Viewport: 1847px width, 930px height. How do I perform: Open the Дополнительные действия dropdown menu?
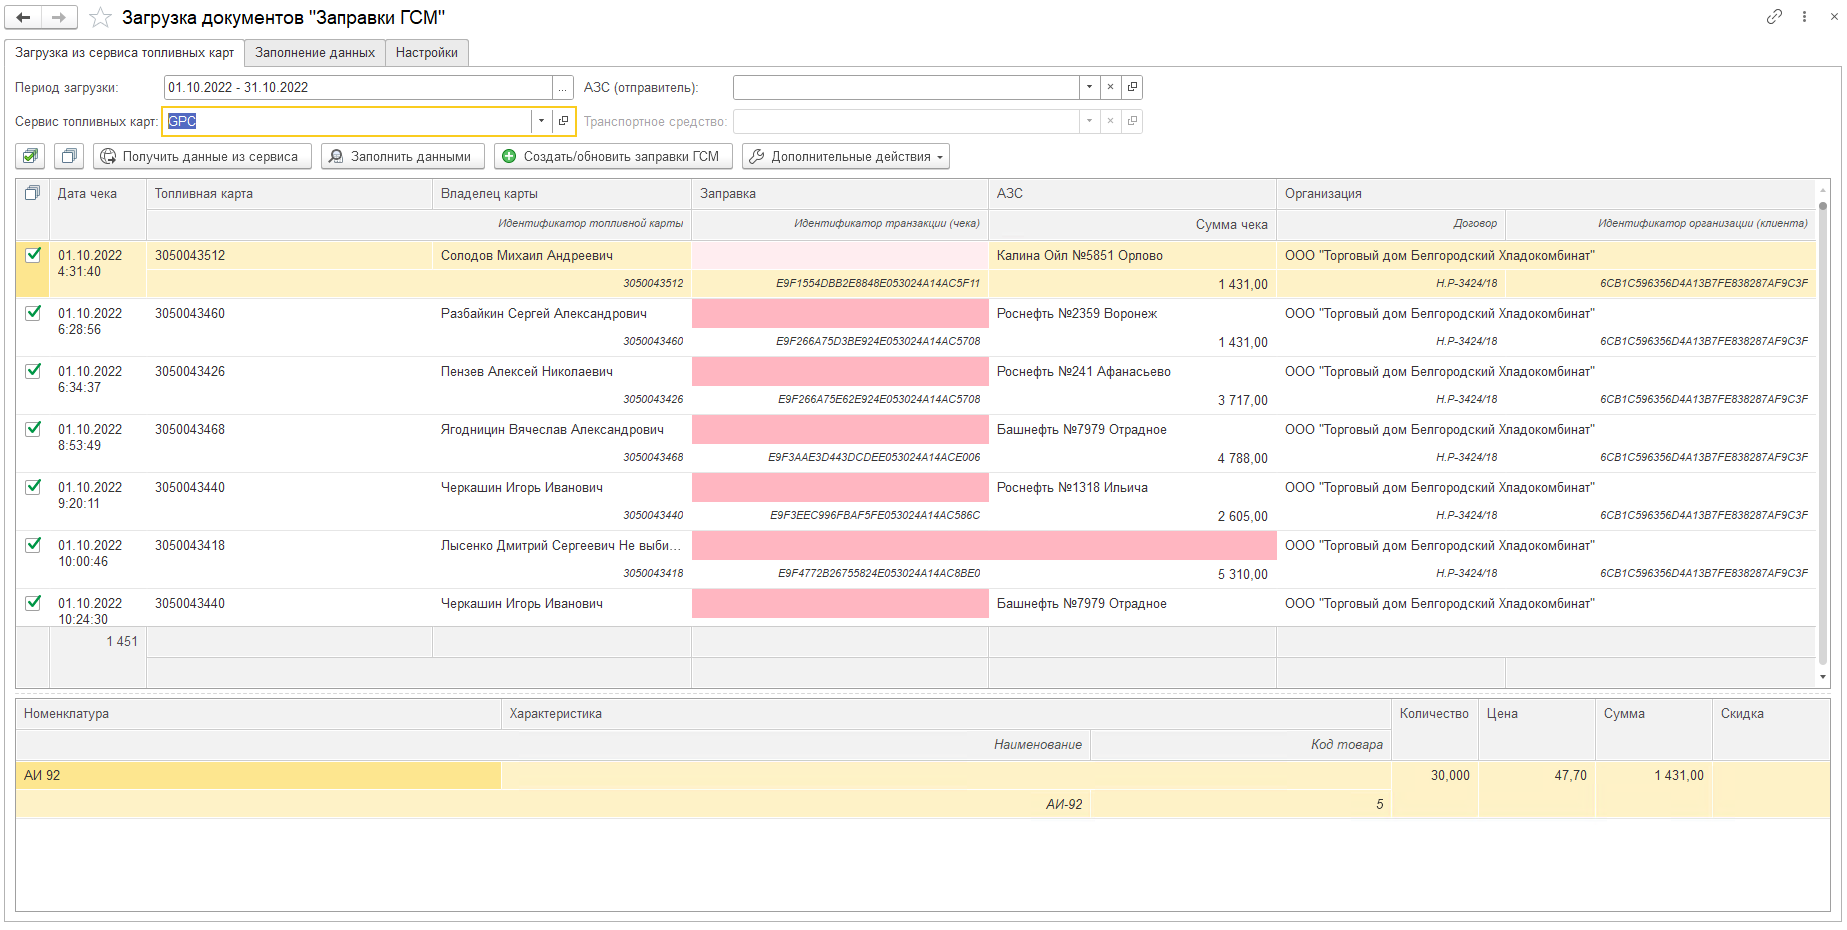pos(845,156)
